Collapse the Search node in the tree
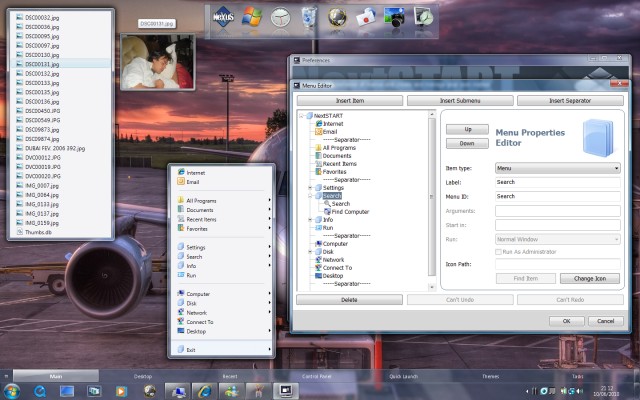The width and height of the screenshot is (640, 400). 311,196
